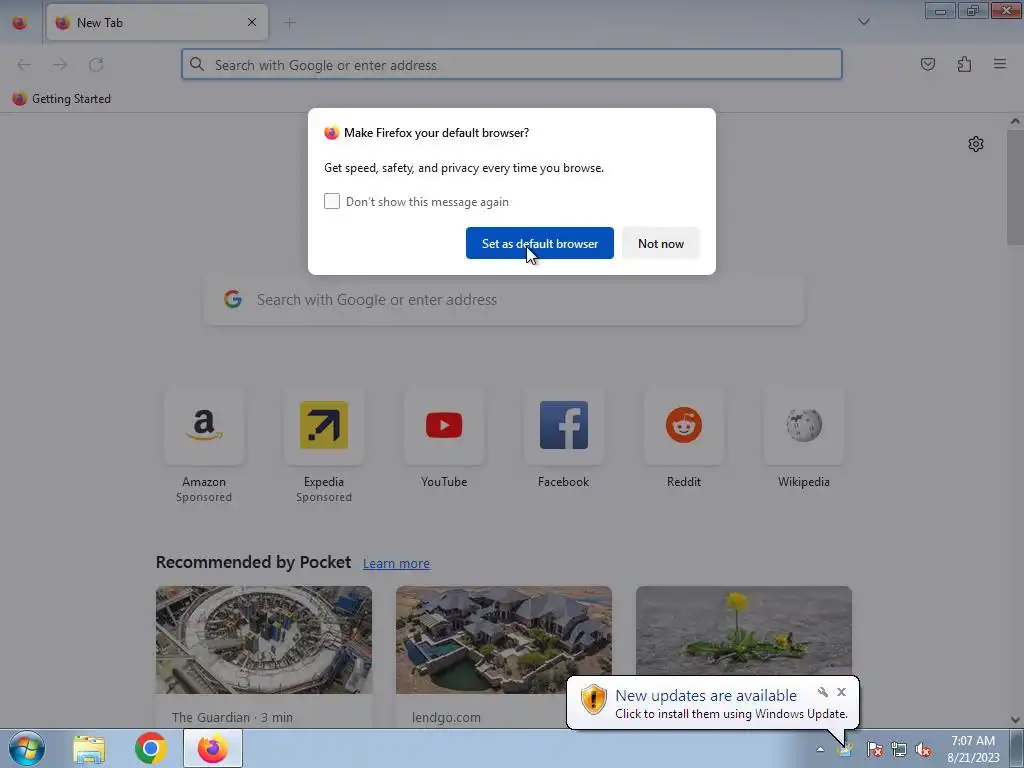Open the Wikipedia shortcut tile
Image resolution: width=1024 pixels, height=768 pixels.
pyautogui.click(x=804, y=426)
